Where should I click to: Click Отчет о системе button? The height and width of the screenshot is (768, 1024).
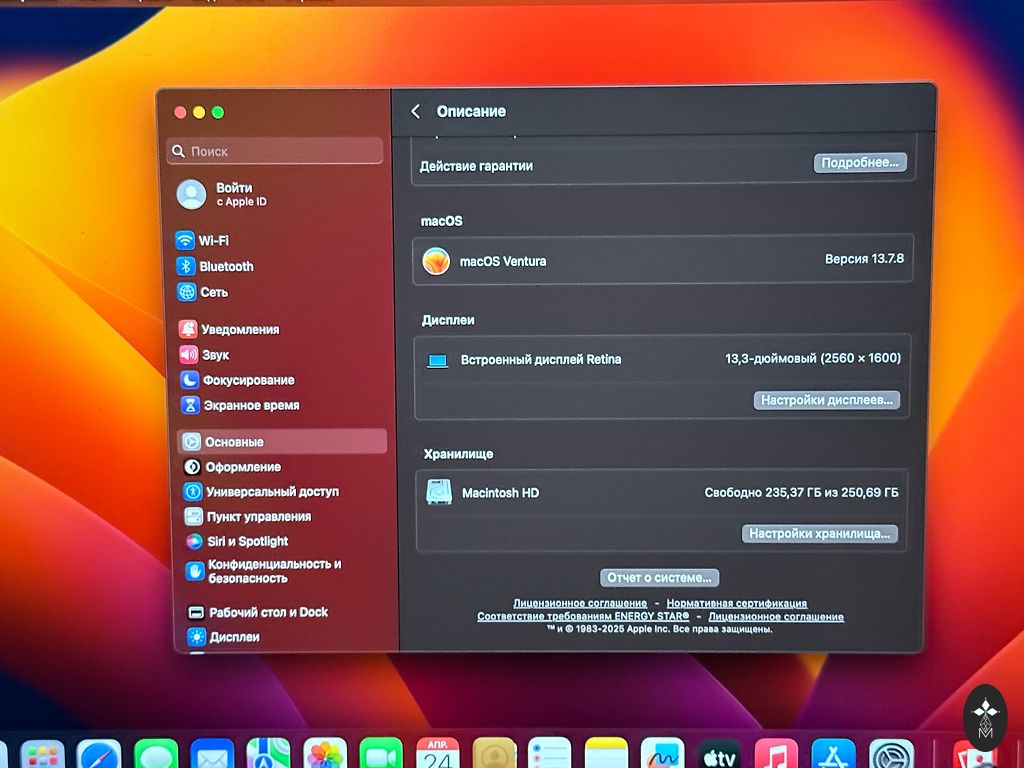pyautogui.click(x=659, y=578)
